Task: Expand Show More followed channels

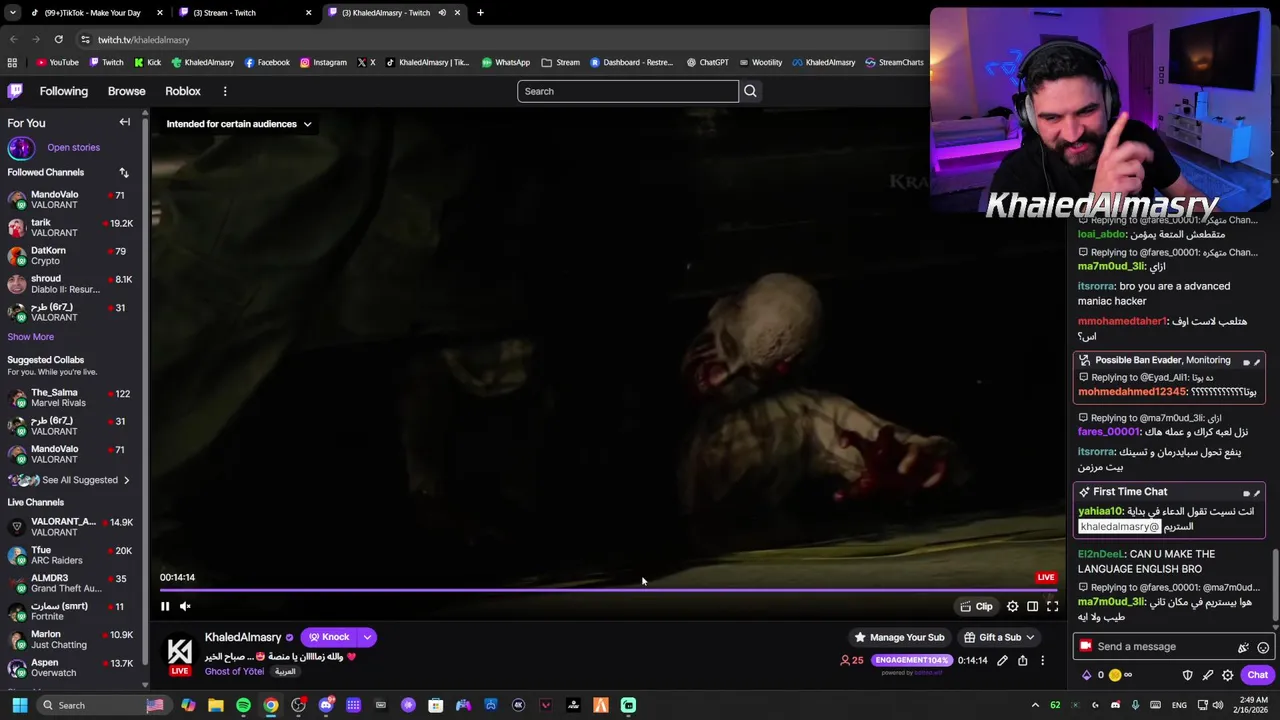Action: point(31,337)
